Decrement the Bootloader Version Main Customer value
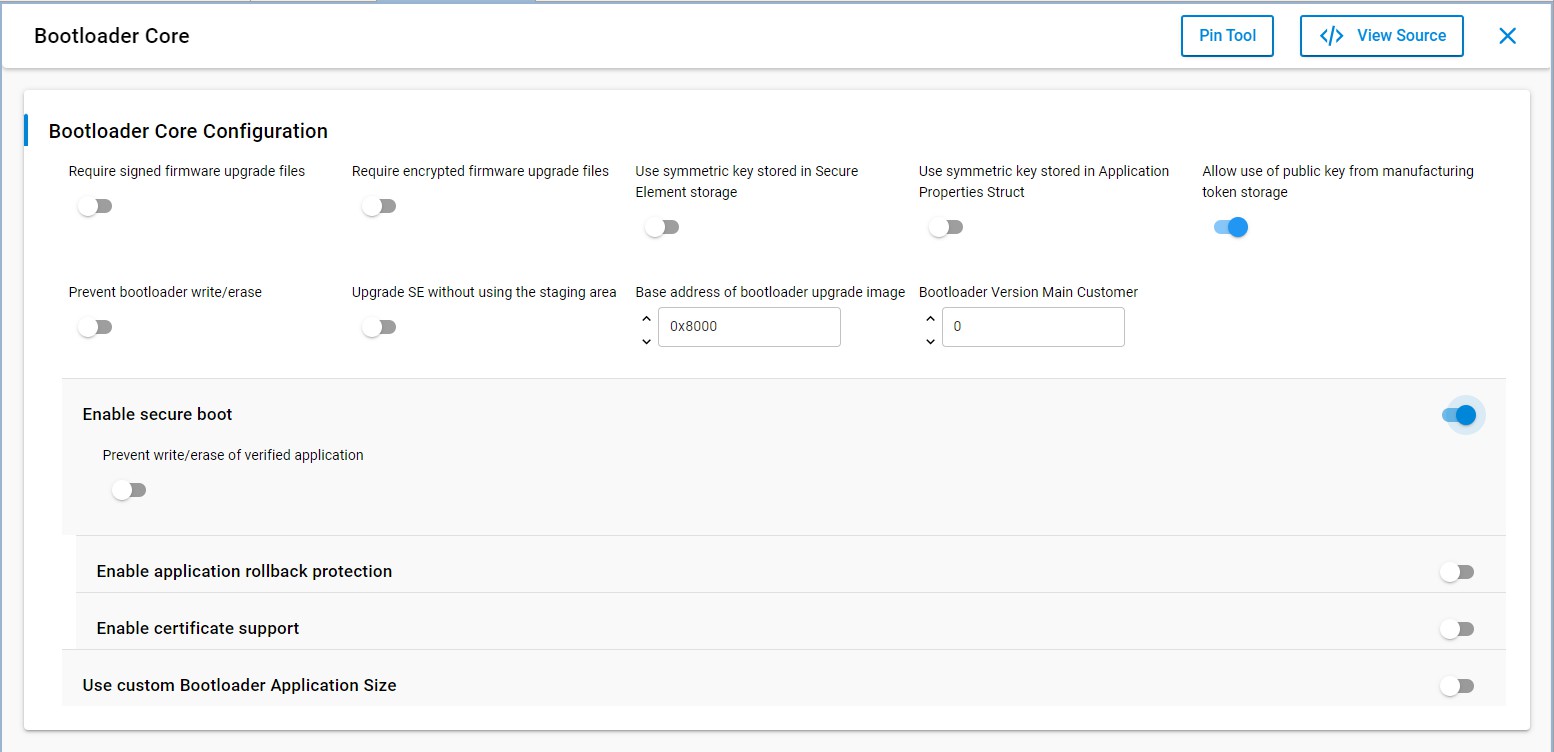Image resolution: width=1554 pixels, height=752 pixels. click(x=930, y=342)
